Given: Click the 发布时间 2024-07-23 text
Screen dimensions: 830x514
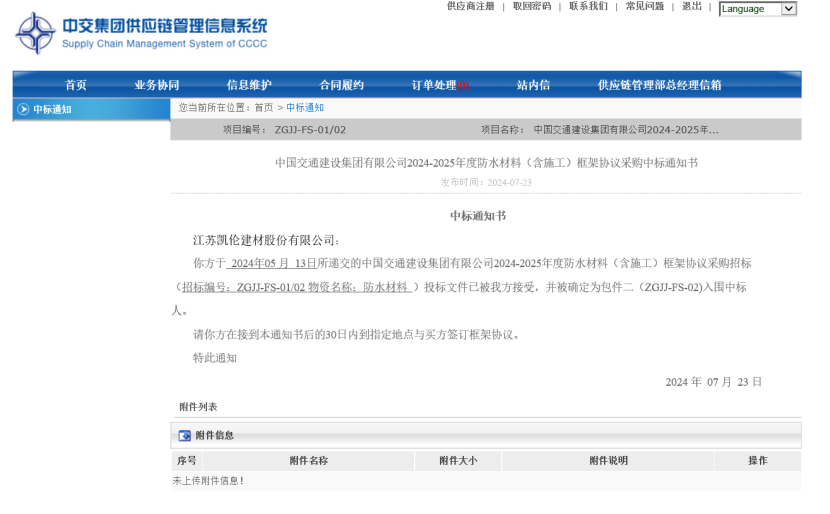Looking at the screenshot, I should click(x=486, y=182).
